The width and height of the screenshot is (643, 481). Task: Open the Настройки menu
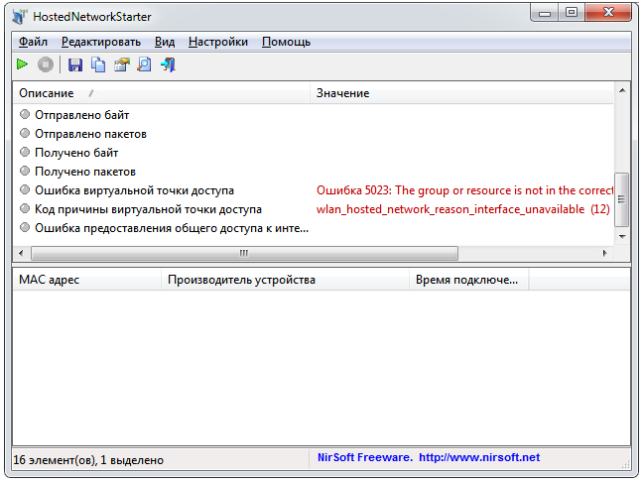218,42
